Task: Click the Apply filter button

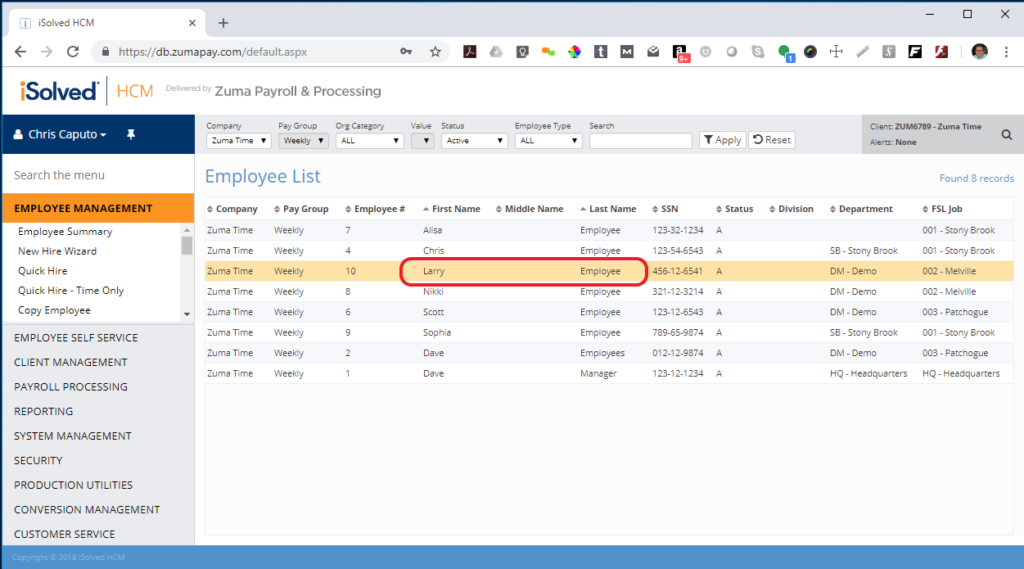Action: 721,140
